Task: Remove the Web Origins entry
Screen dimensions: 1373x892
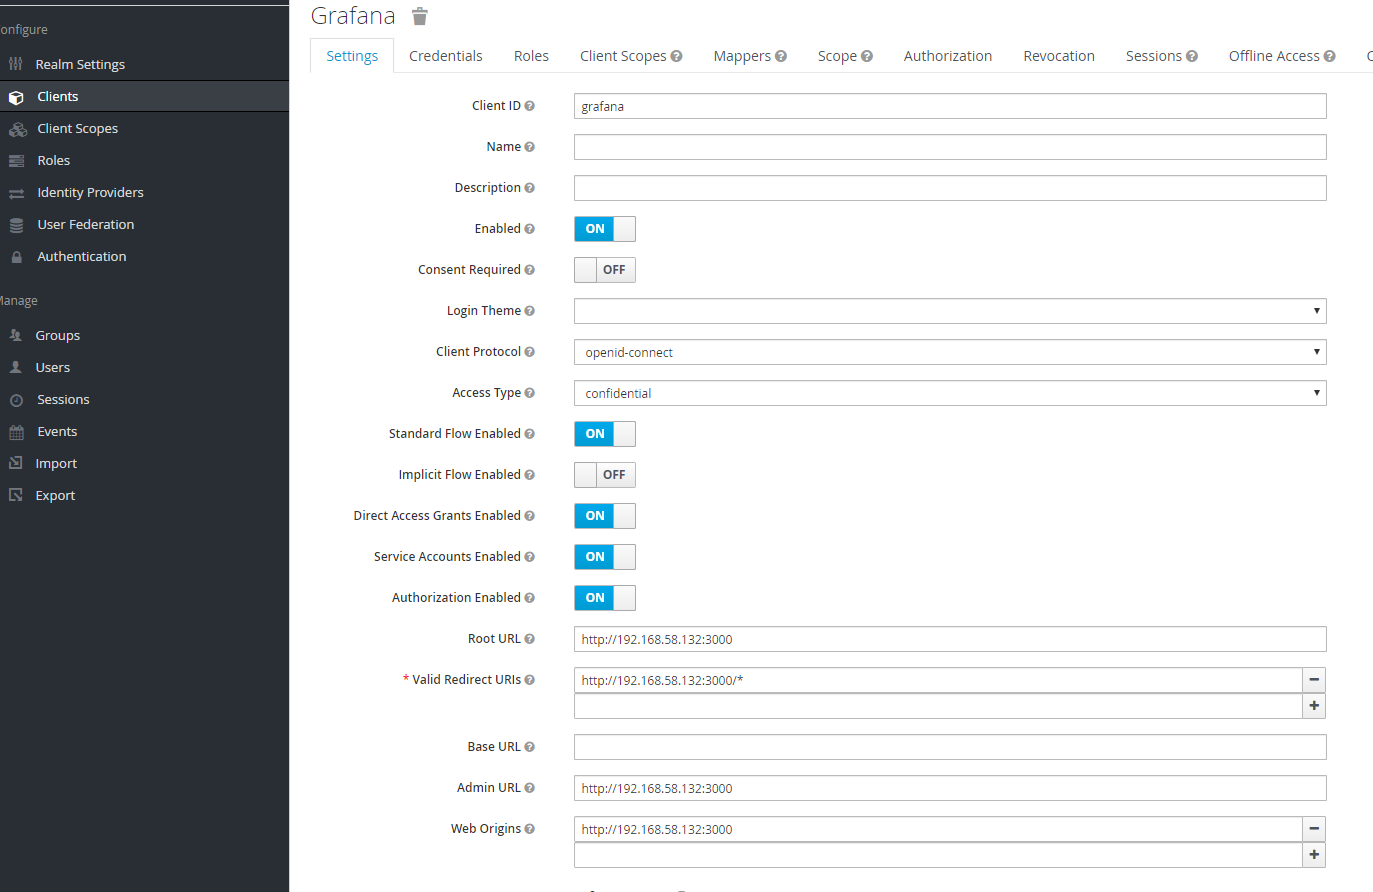Action: pos(1313,829)
